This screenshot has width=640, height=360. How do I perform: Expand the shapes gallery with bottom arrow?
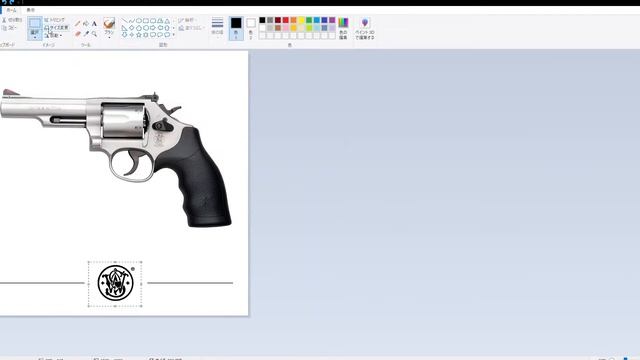point(173,35)
